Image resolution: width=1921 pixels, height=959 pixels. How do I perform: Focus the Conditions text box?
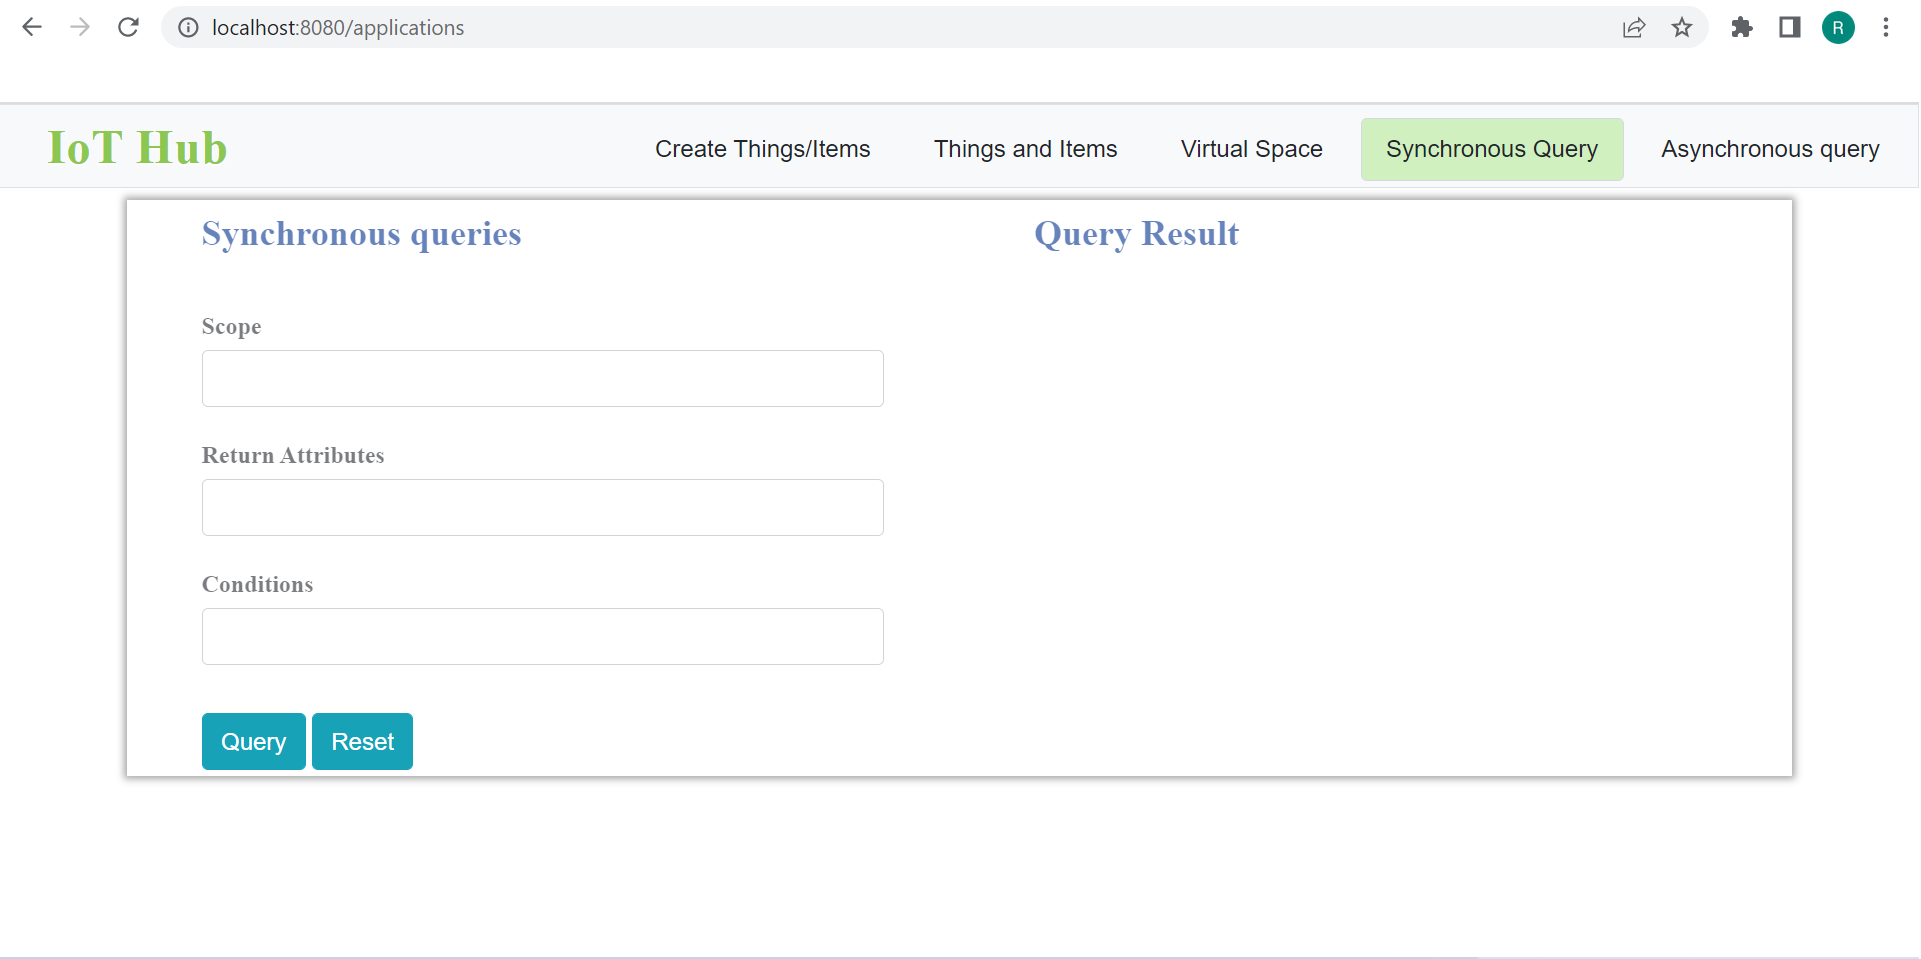[x=542, y=636]
